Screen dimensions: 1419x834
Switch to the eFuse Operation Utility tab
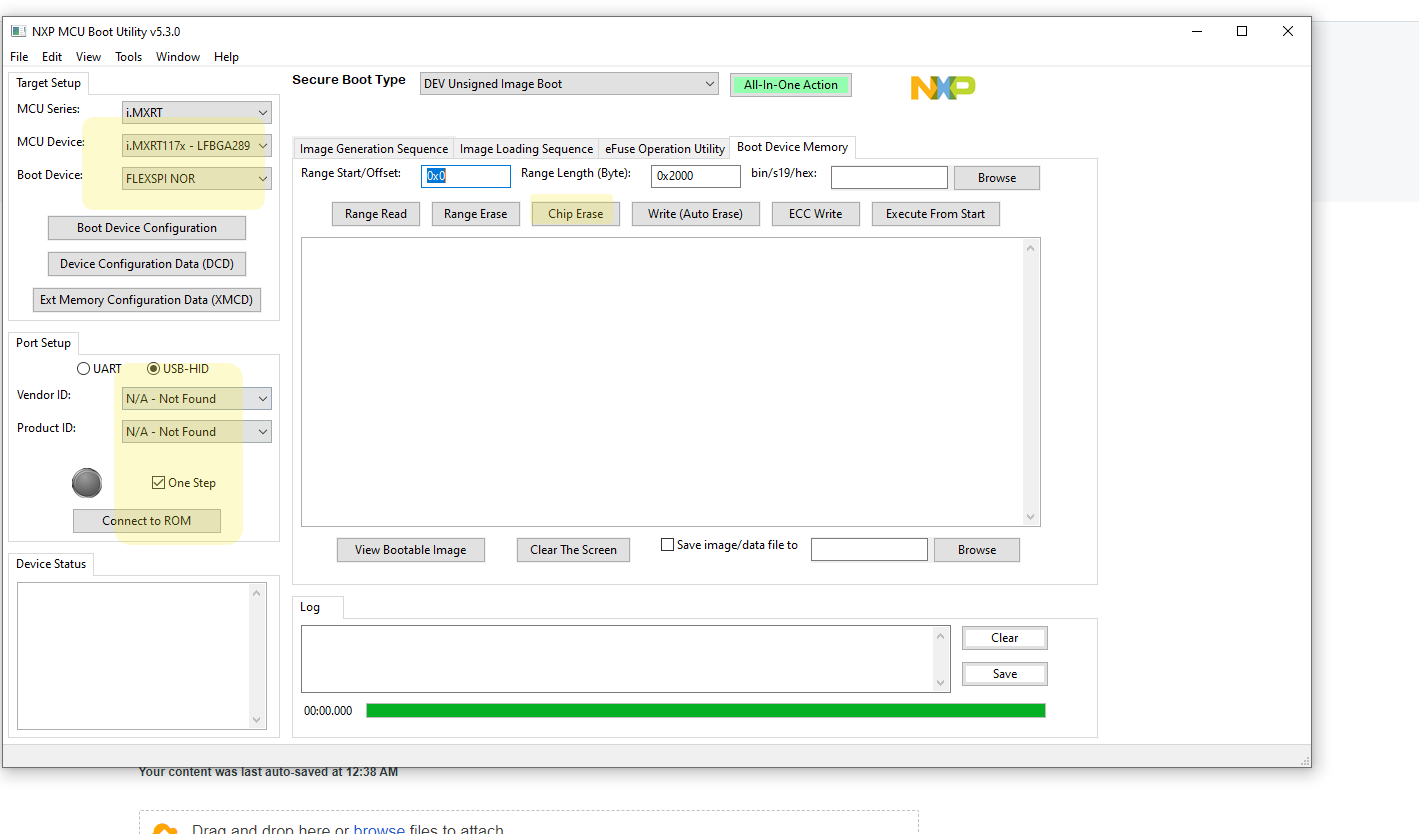click(664, 147)
